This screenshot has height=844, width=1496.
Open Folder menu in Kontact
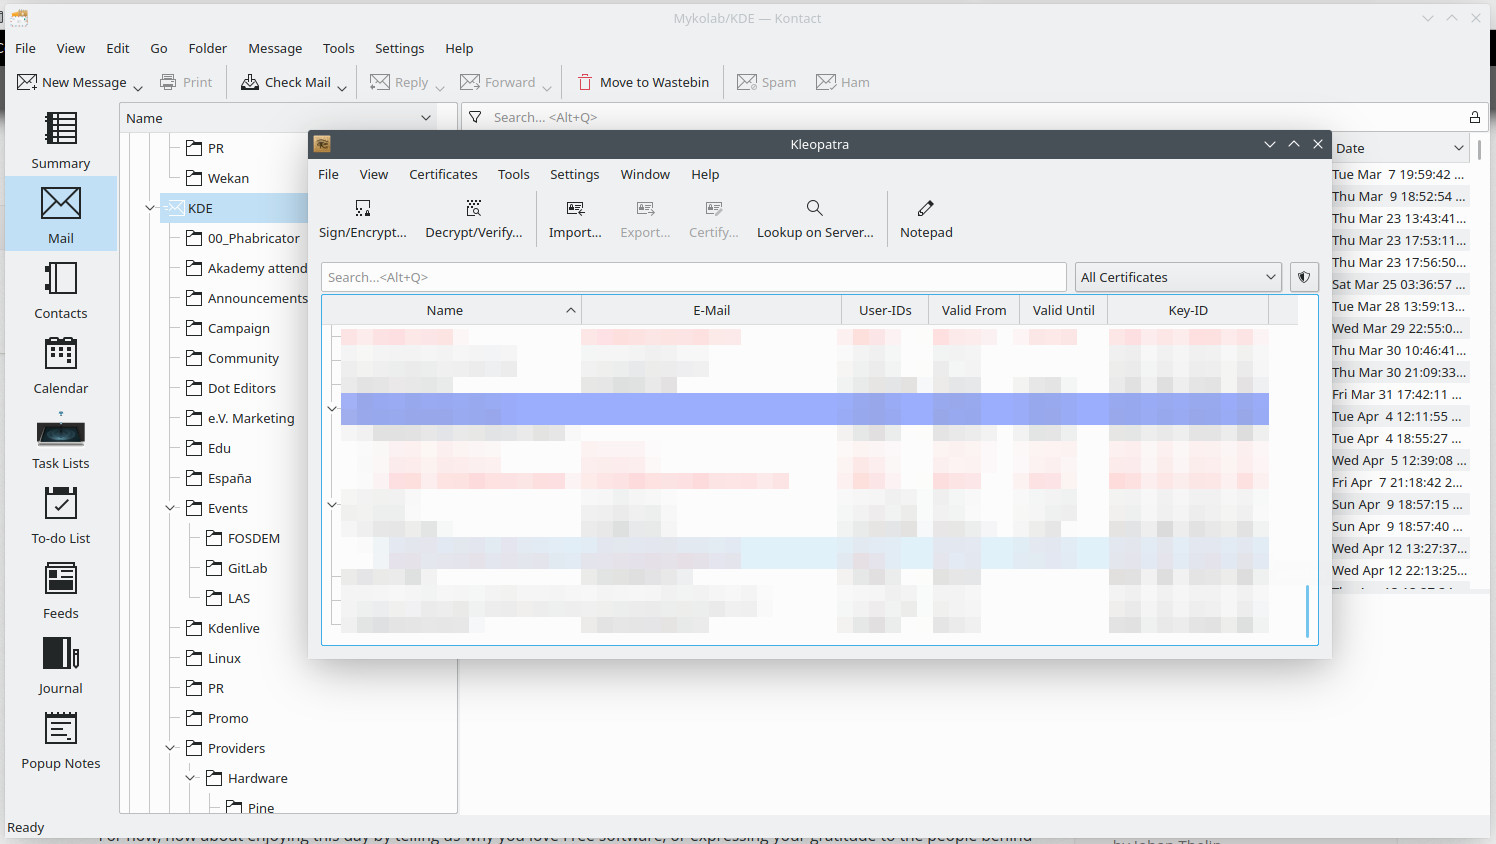[x=207, y=48]
